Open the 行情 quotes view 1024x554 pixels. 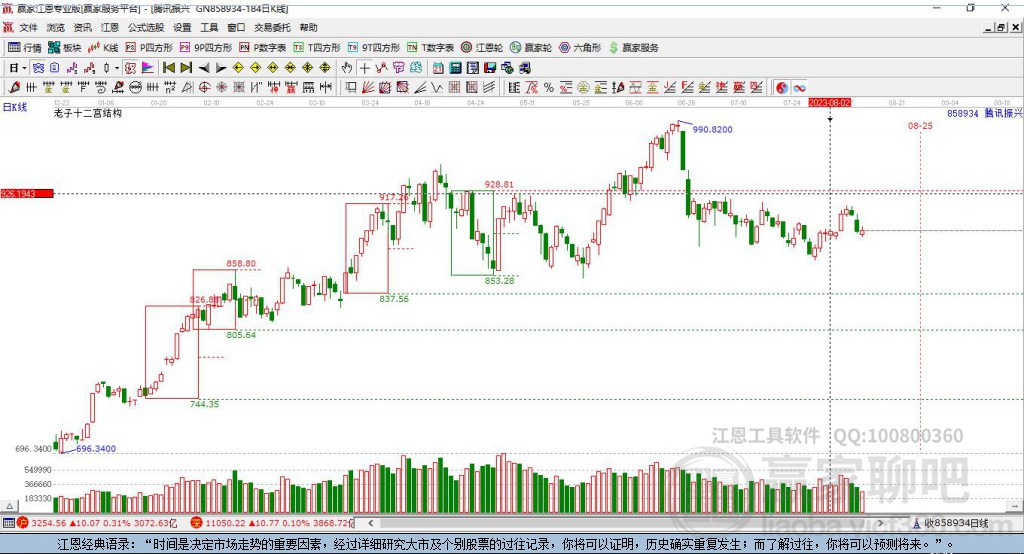25,48
